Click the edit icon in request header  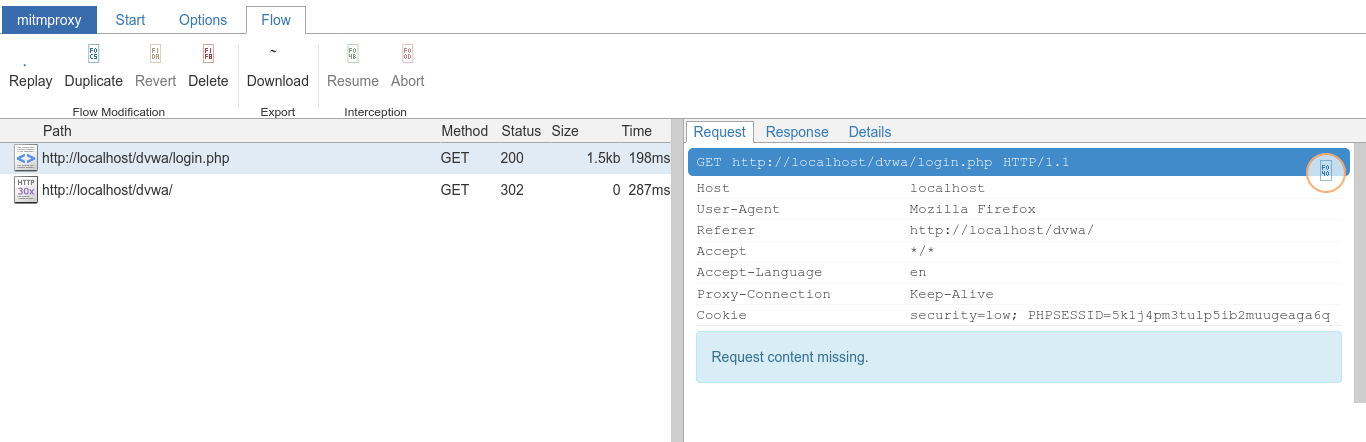[1325, 171]
